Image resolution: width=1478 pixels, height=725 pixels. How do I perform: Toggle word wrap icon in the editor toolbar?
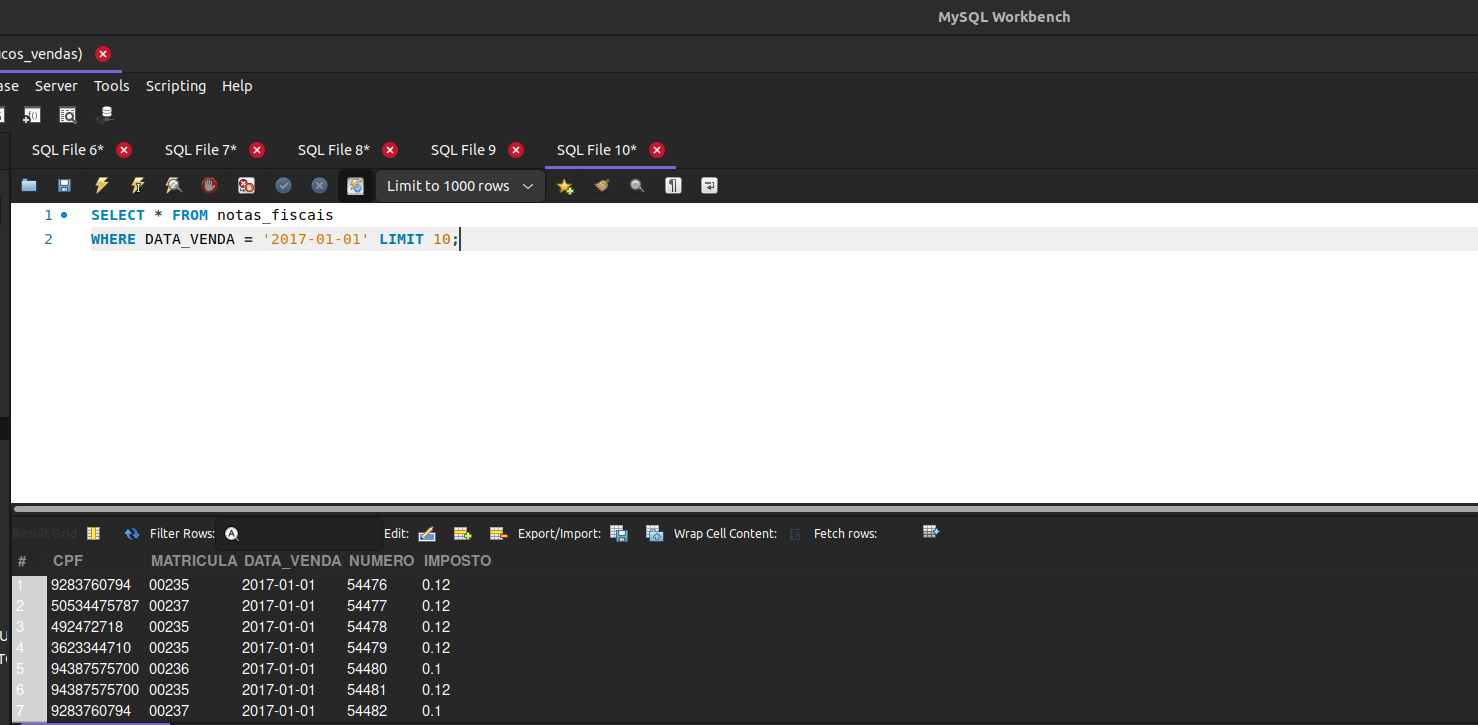point(709,186)
